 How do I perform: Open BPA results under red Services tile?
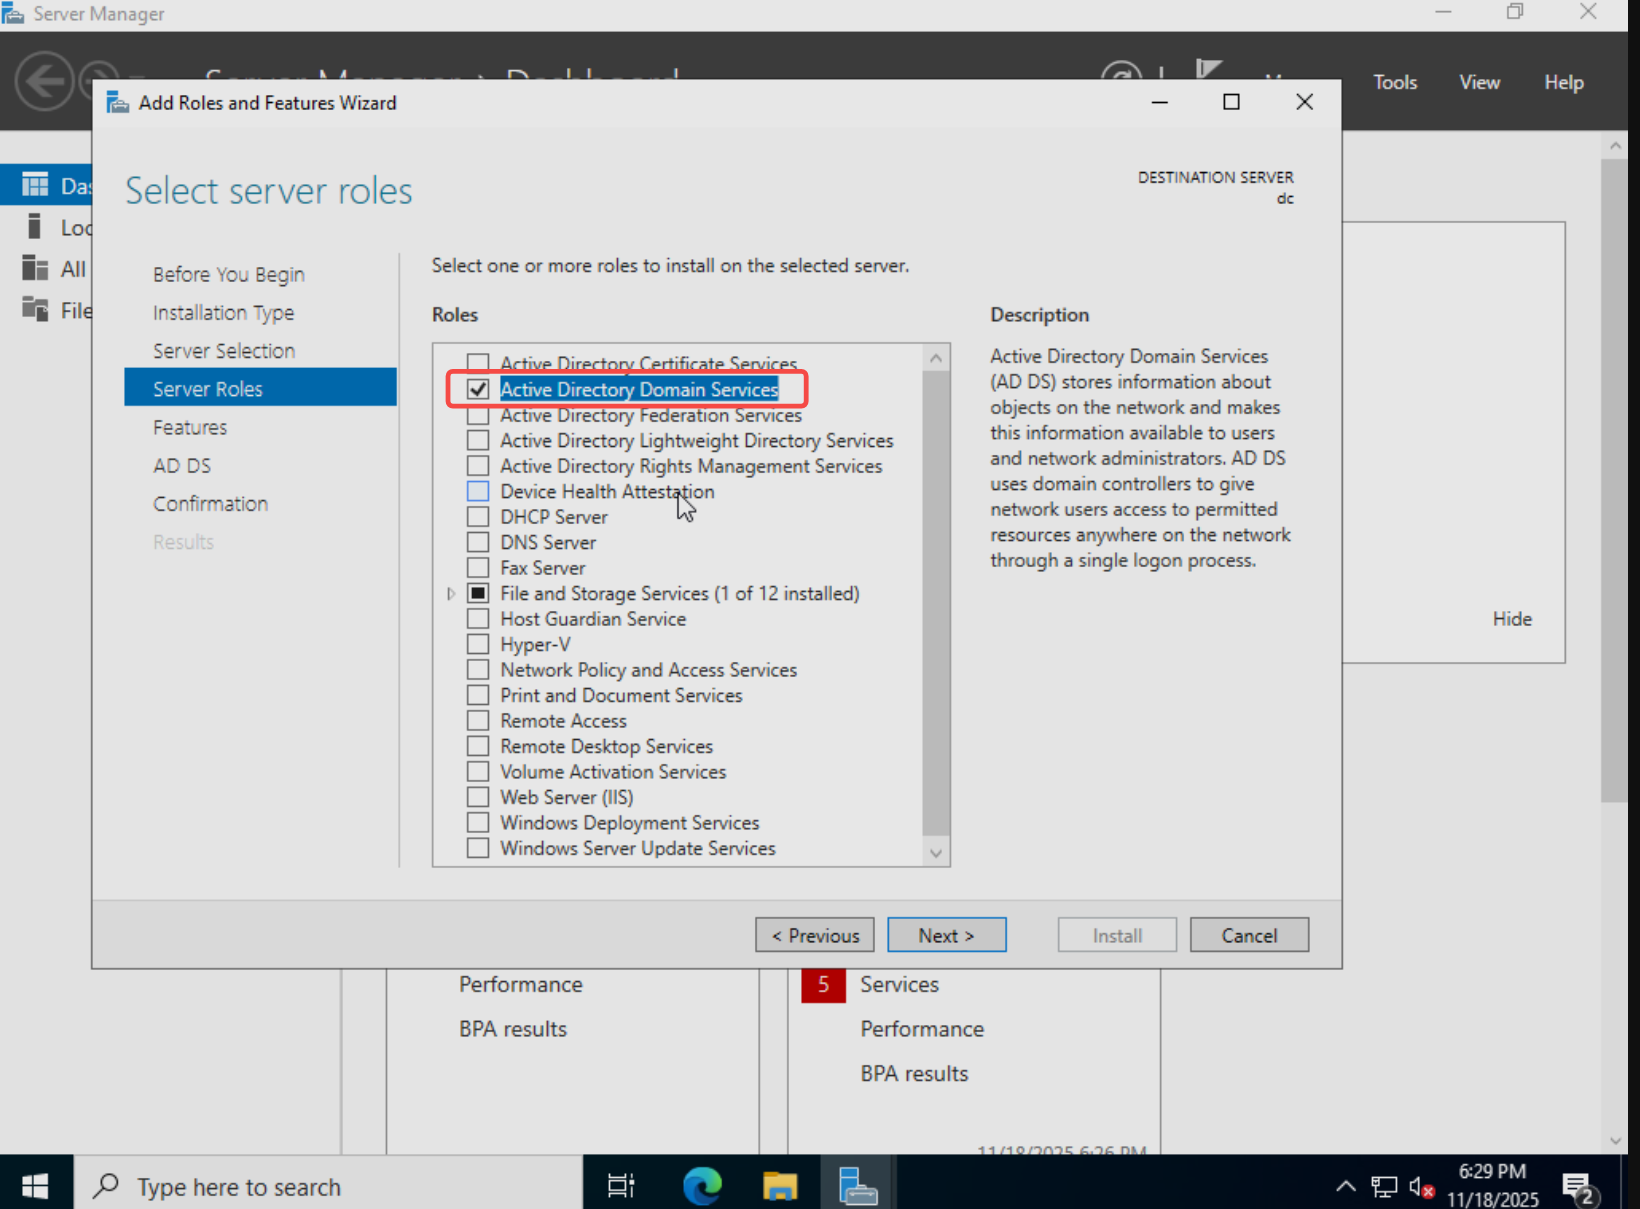pos(914,1073)
